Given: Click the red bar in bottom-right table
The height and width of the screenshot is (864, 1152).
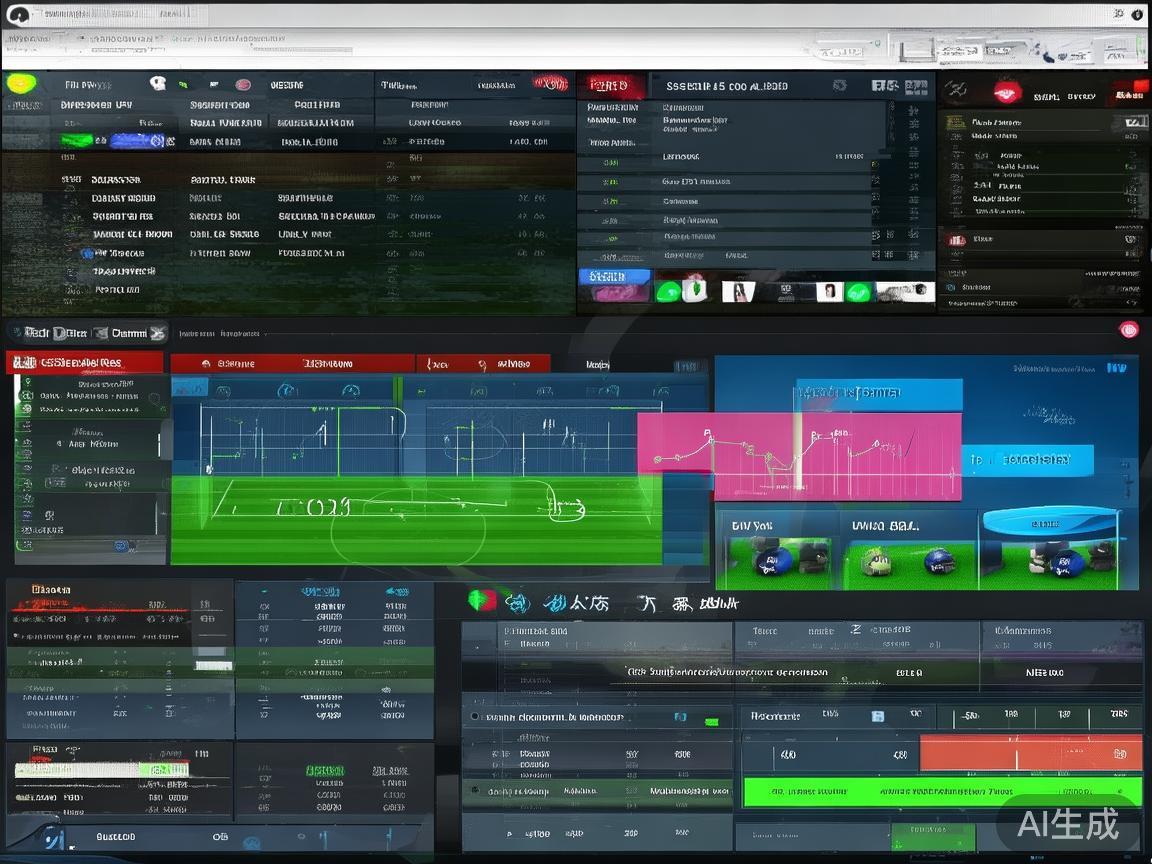Looking at the screenshot, I should [x=1030, y=753].
